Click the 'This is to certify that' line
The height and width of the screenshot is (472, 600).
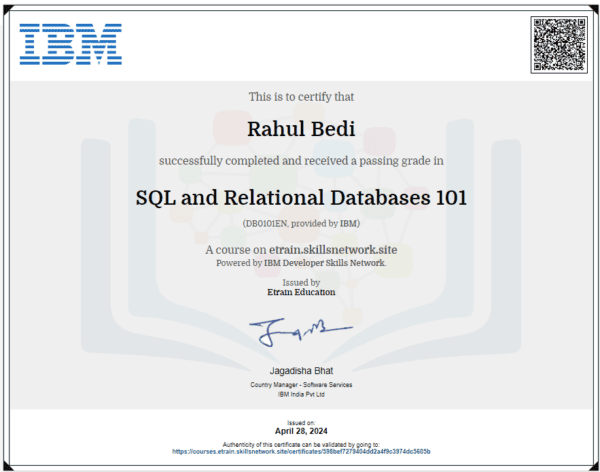tap(300, 97)
